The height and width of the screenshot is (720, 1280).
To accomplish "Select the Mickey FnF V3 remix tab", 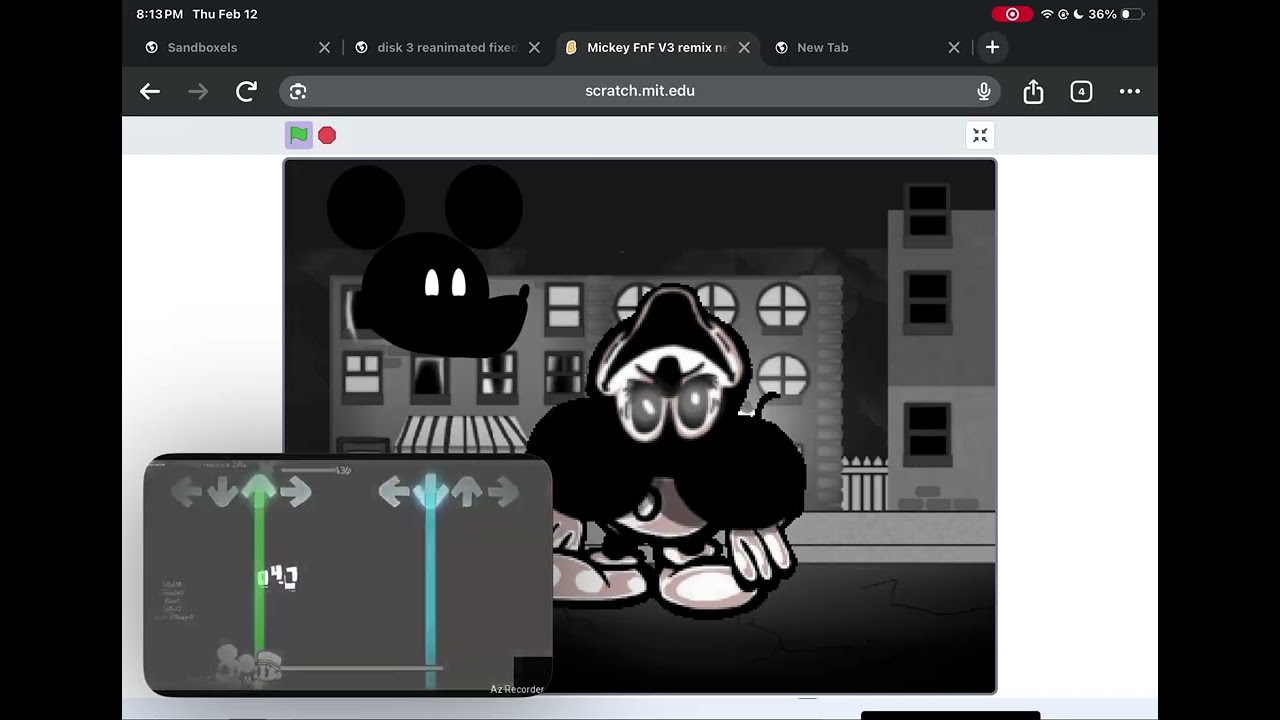I will (656, 47).
